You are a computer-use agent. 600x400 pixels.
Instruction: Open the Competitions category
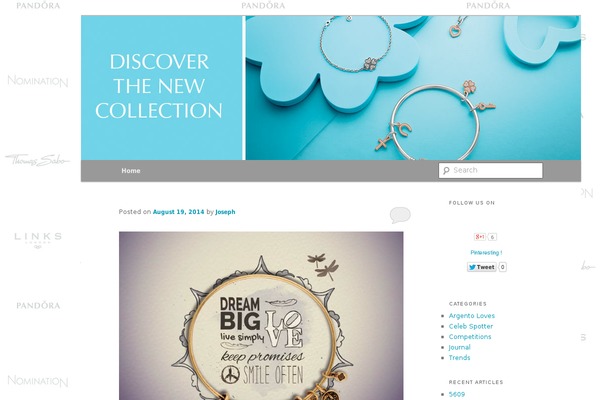[x=470, y=337]
